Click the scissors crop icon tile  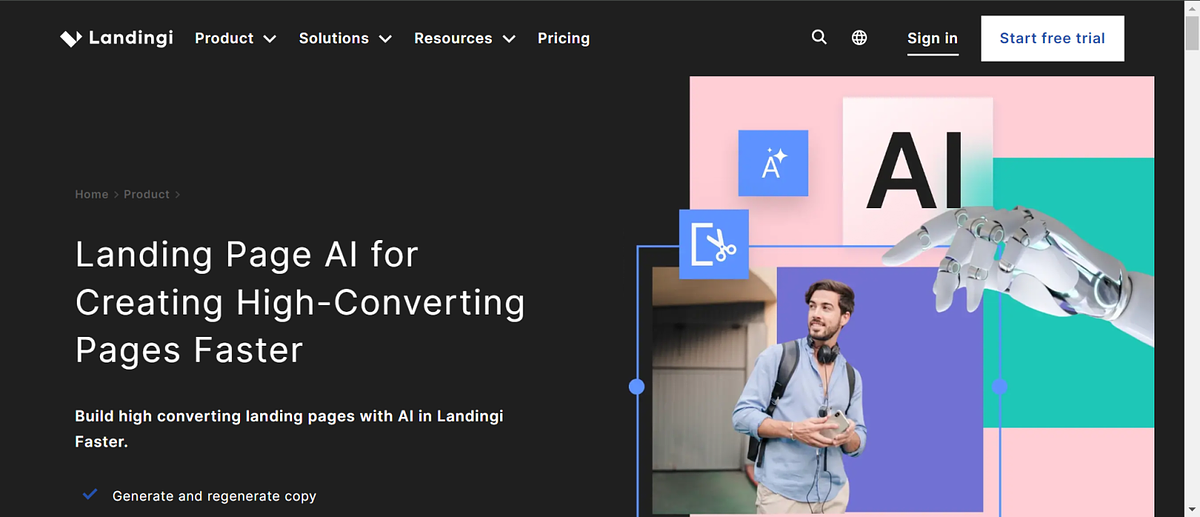pyautogui.click(x=714, y=244)
